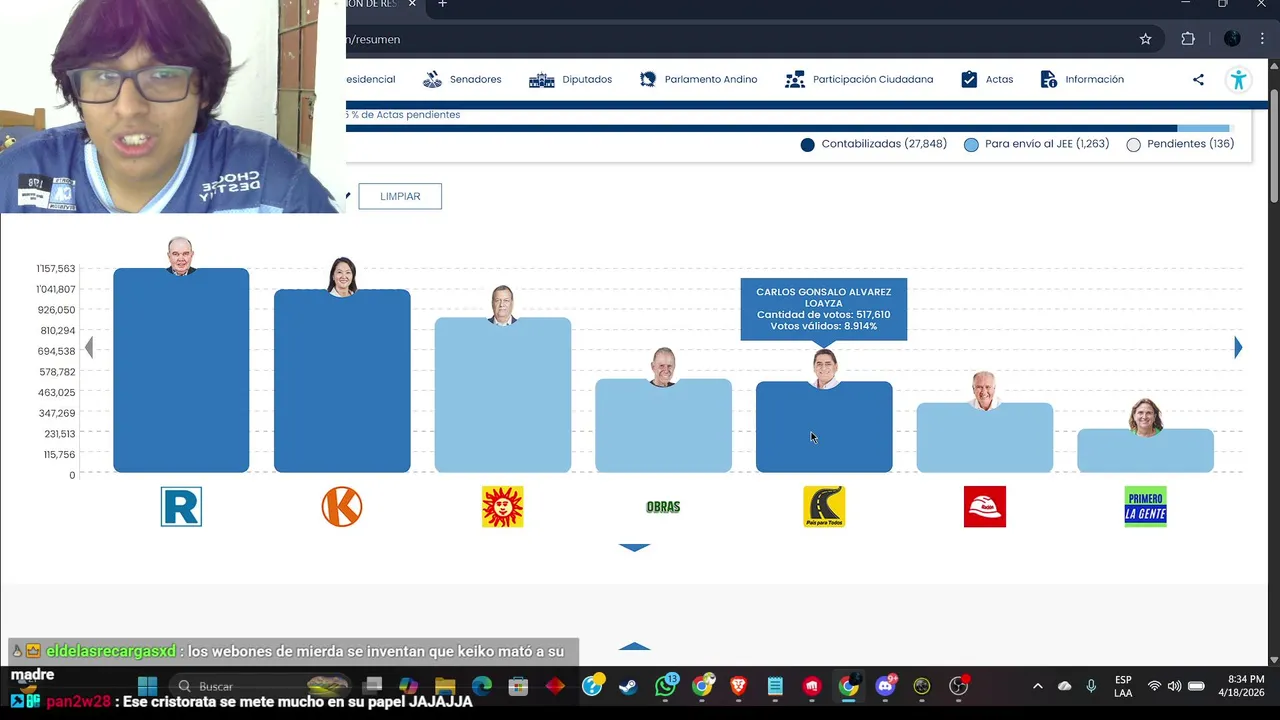Open the Diputados results tab
Viewport: 1280px width, 720px height.
pos(570,79)
